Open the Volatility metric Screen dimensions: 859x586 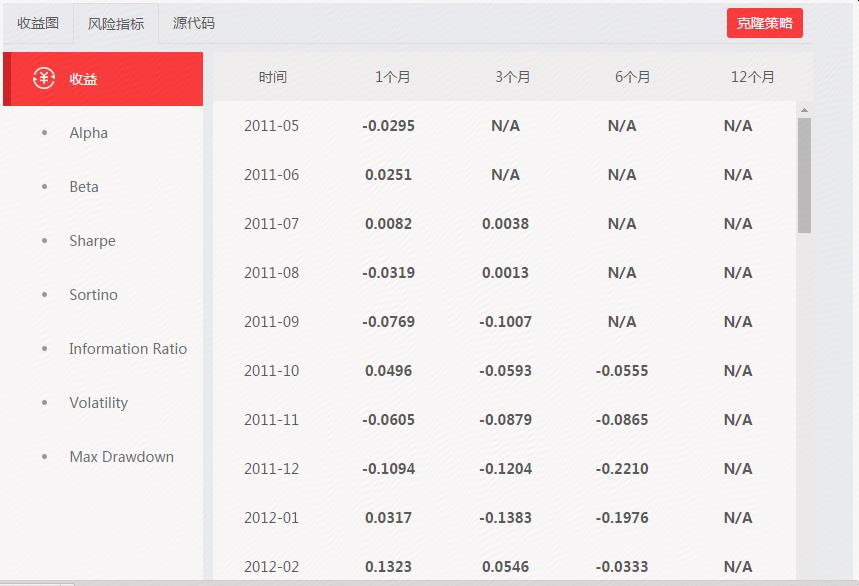tap(99, 403)
